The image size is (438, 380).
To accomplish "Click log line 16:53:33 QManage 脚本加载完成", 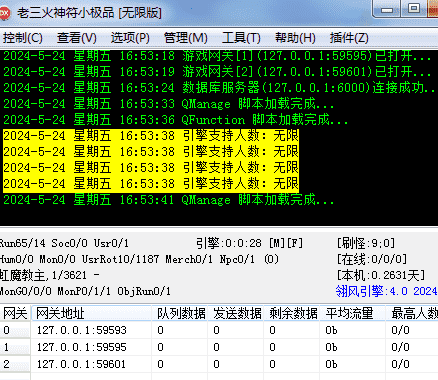I will [169, 104].
